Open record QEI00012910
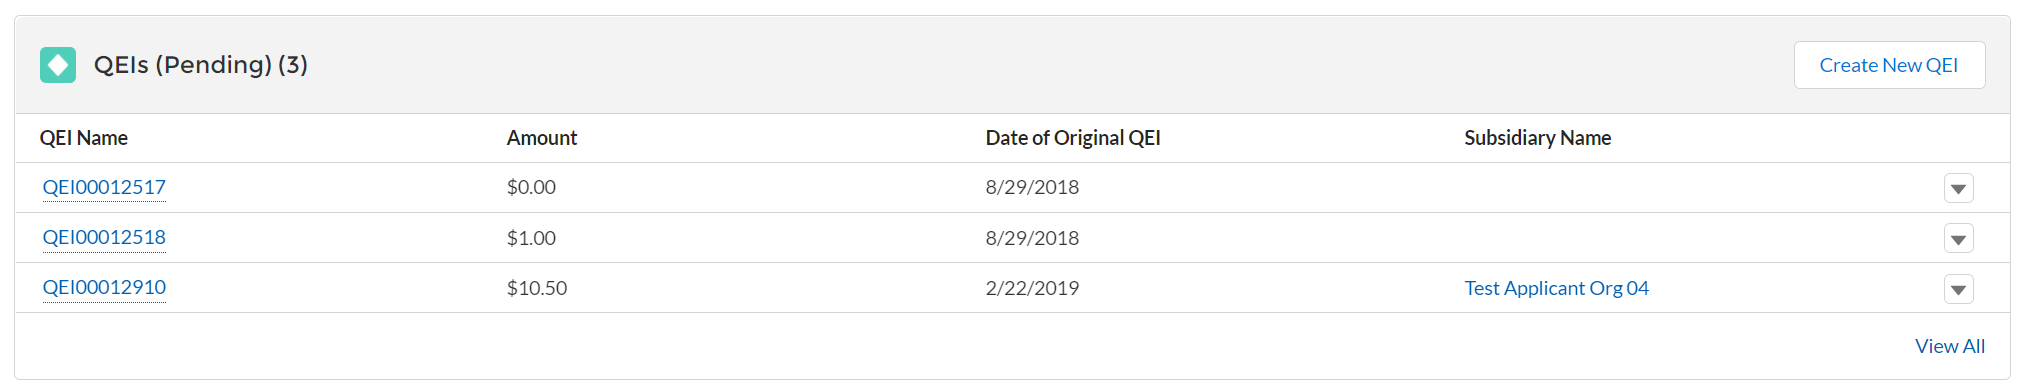2022x383 pixels. click(104, 287)
